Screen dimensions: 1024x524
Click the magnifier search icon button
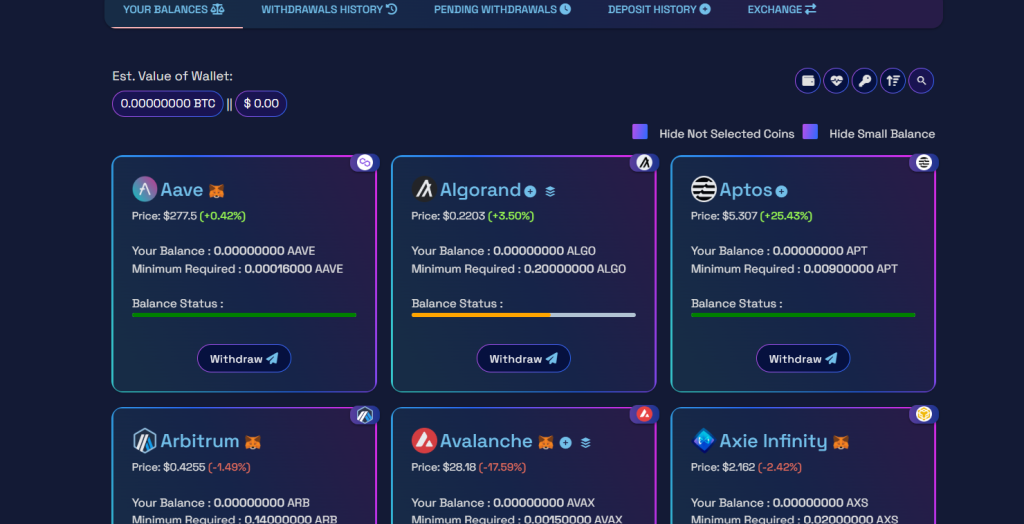tap(921, 81)
